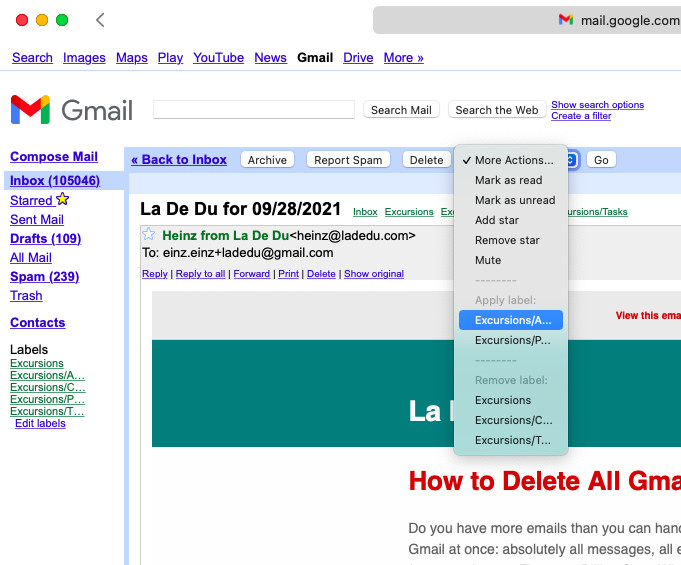Click the Archive button
This screenshot has height=565, width=681.
[267, 160]
